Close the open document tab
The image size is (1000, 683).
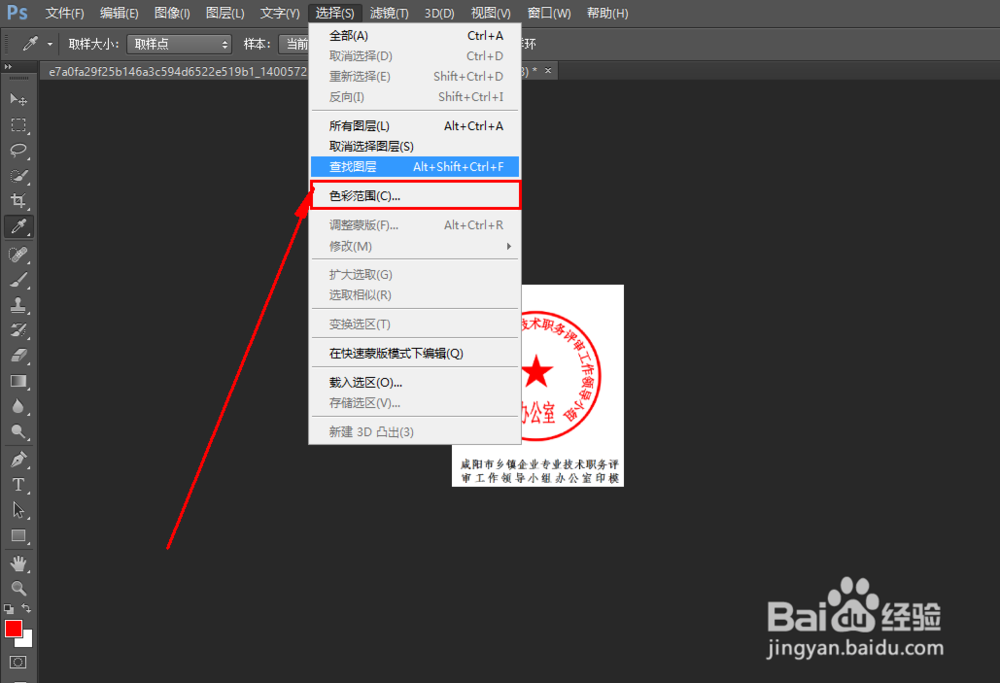(548, 71)
